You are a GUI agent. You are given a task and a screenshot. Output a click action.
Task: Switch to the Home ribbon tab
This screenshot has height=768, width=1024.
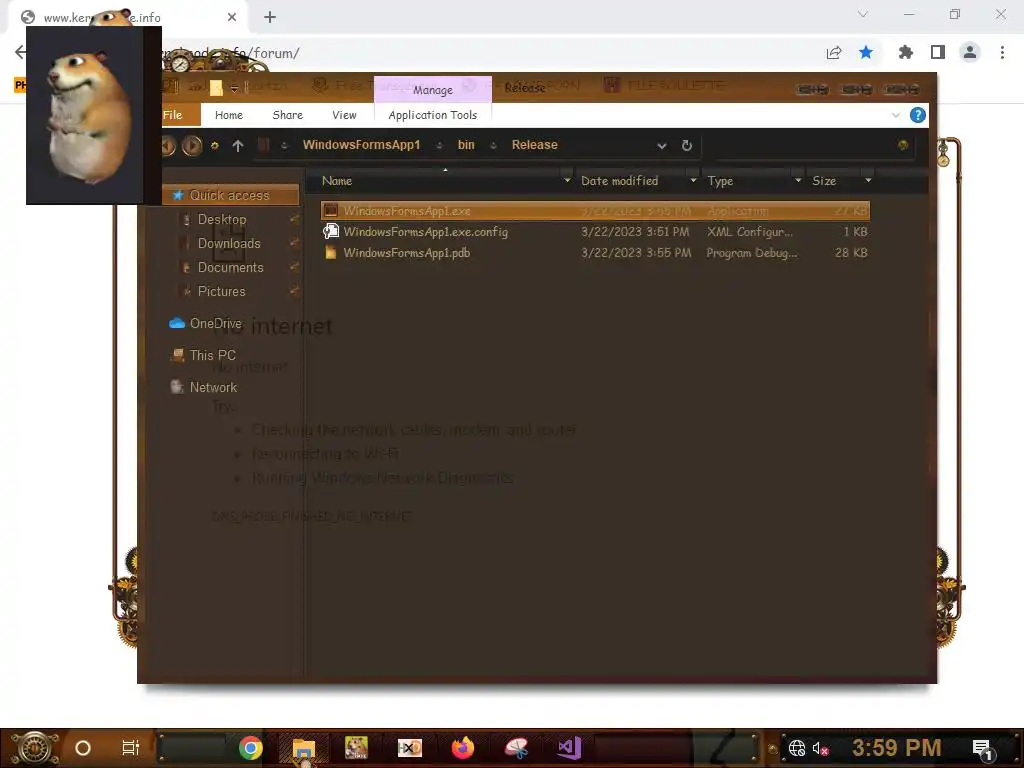coord(229,115)
